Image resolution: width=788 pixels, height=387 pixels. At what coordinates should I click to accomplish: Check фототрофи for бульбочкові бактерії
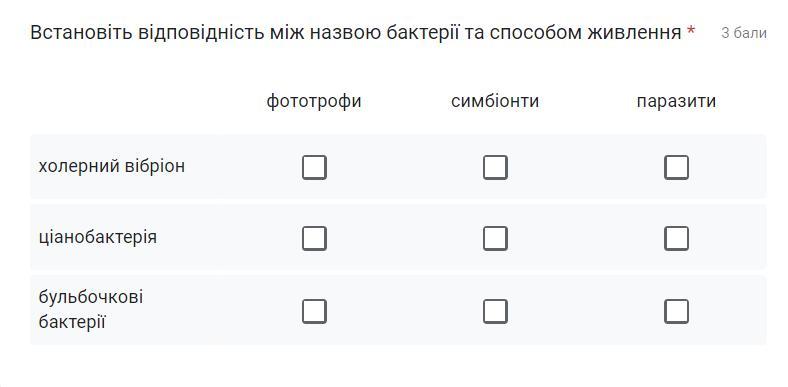coord(314,312)
